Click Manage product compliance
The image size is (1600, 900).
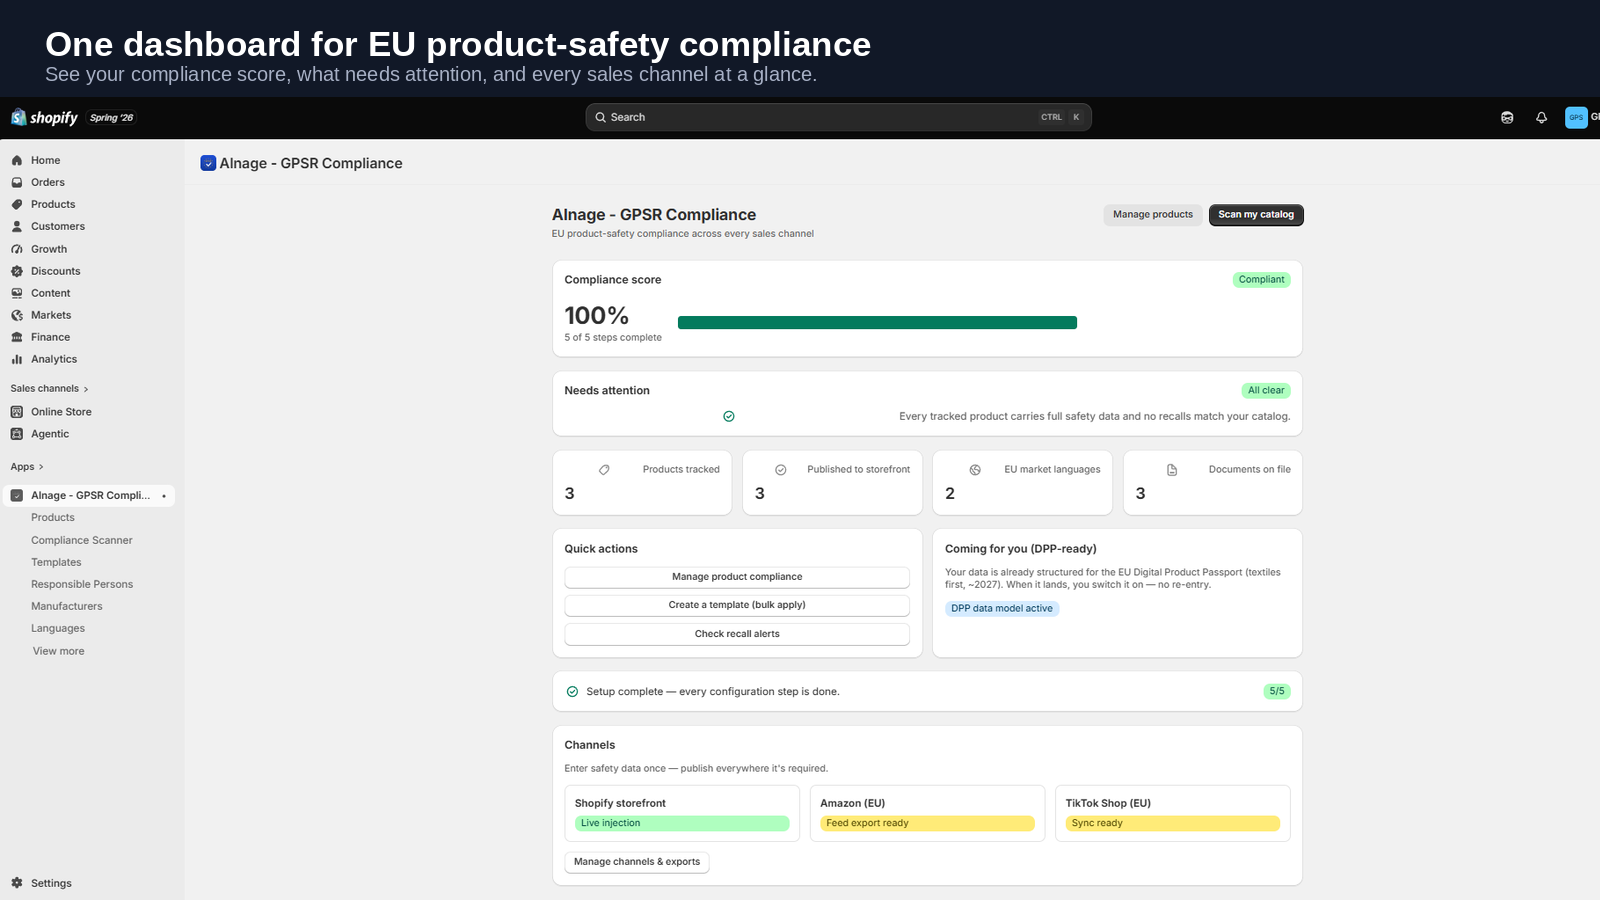(x=737, y=577)
